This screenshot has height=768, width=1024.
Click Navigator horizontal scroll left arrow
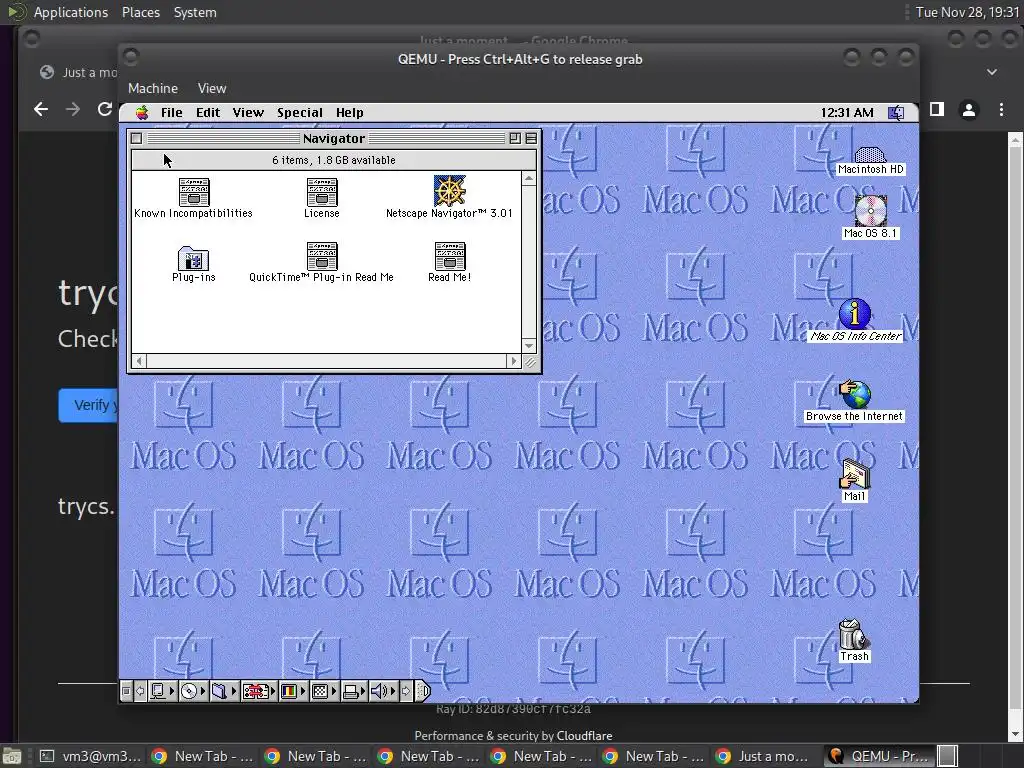click(x=138, y=361)
